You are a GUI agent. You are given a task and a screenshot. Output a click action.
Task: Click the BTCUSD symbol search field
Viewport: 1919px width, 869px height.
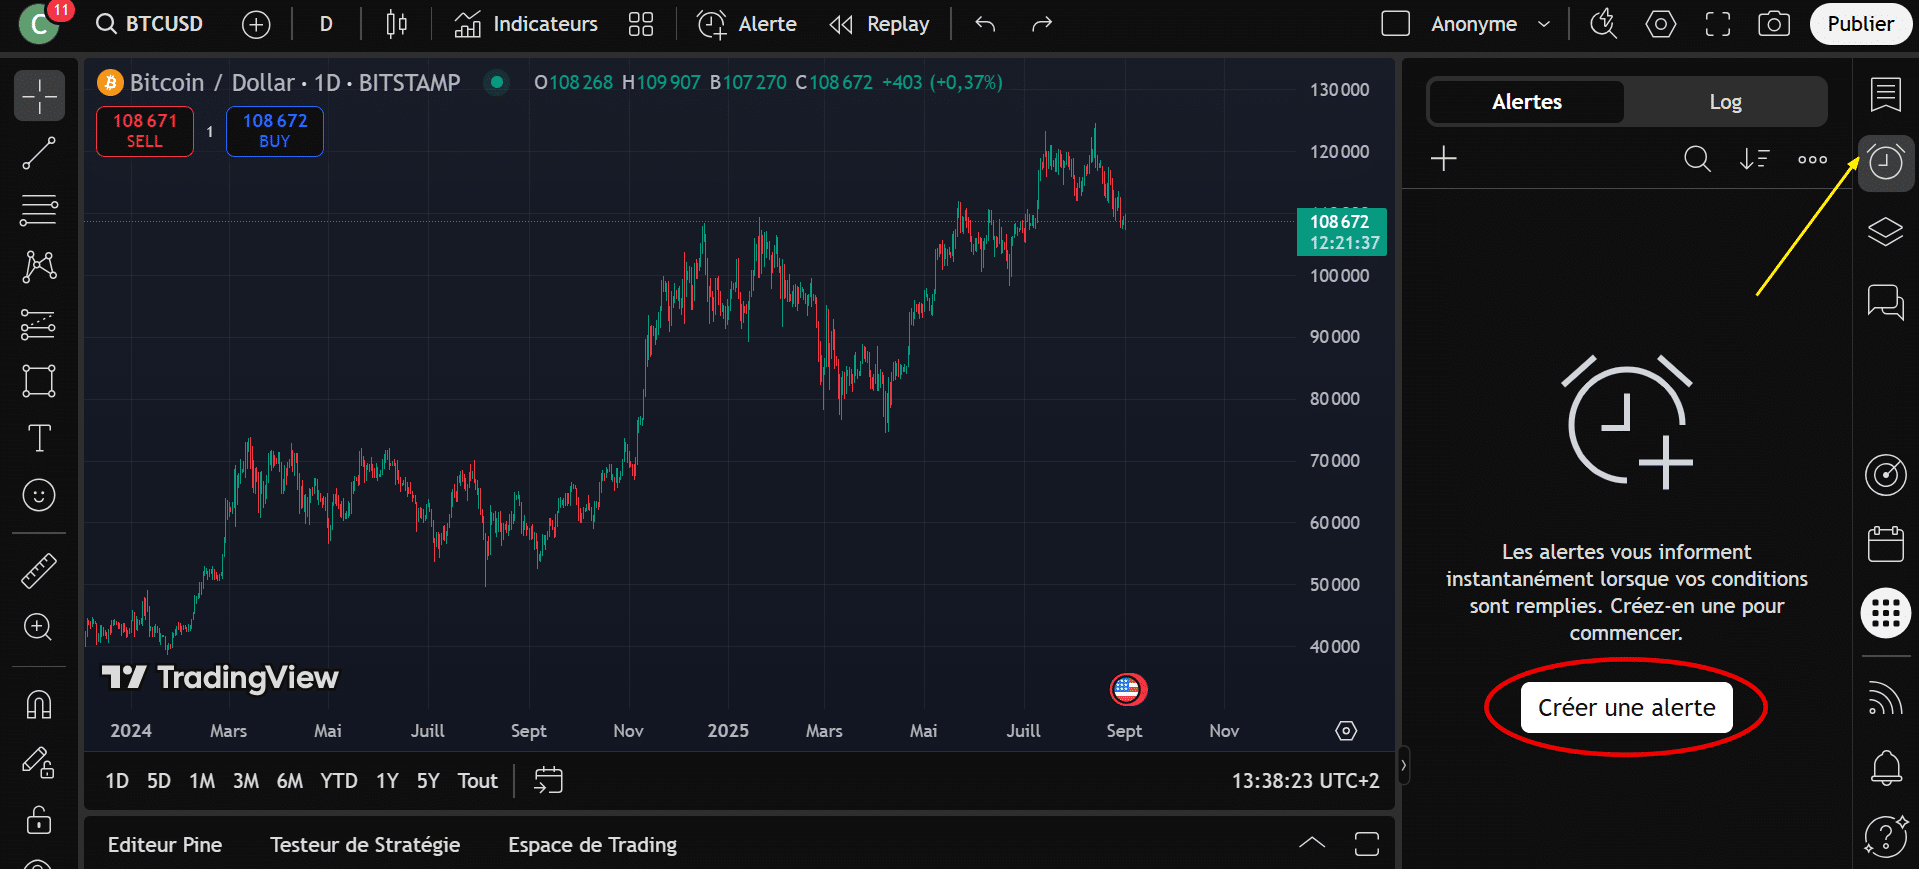(x=150, y=24)
